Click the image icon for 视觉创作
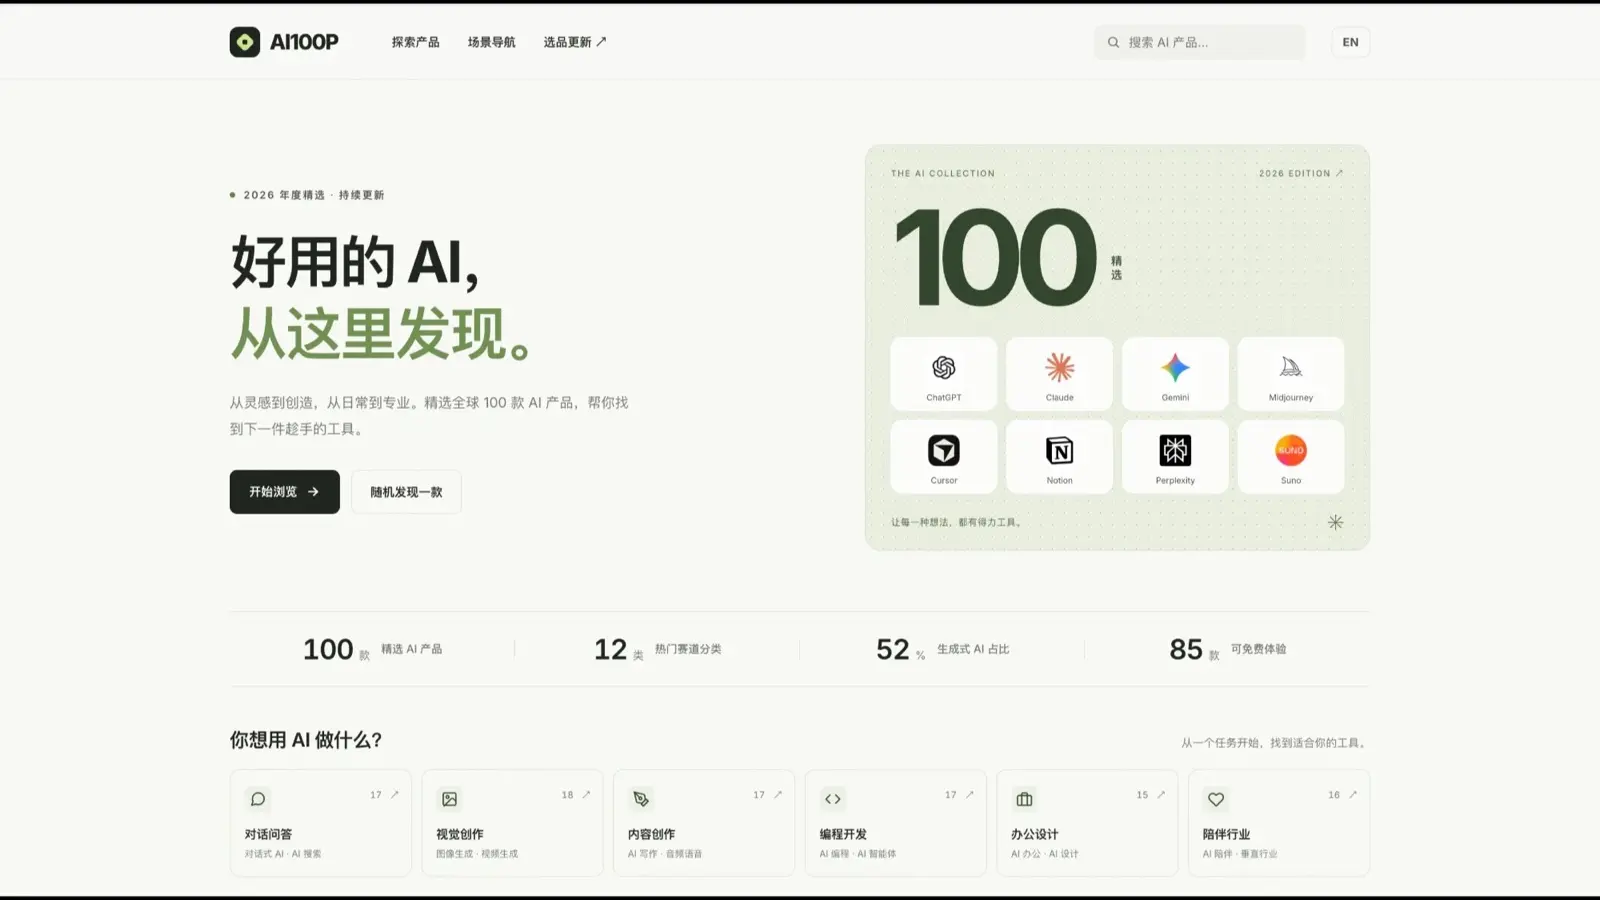This screenshot has width=1600, height=900. [x=450, y=799]
